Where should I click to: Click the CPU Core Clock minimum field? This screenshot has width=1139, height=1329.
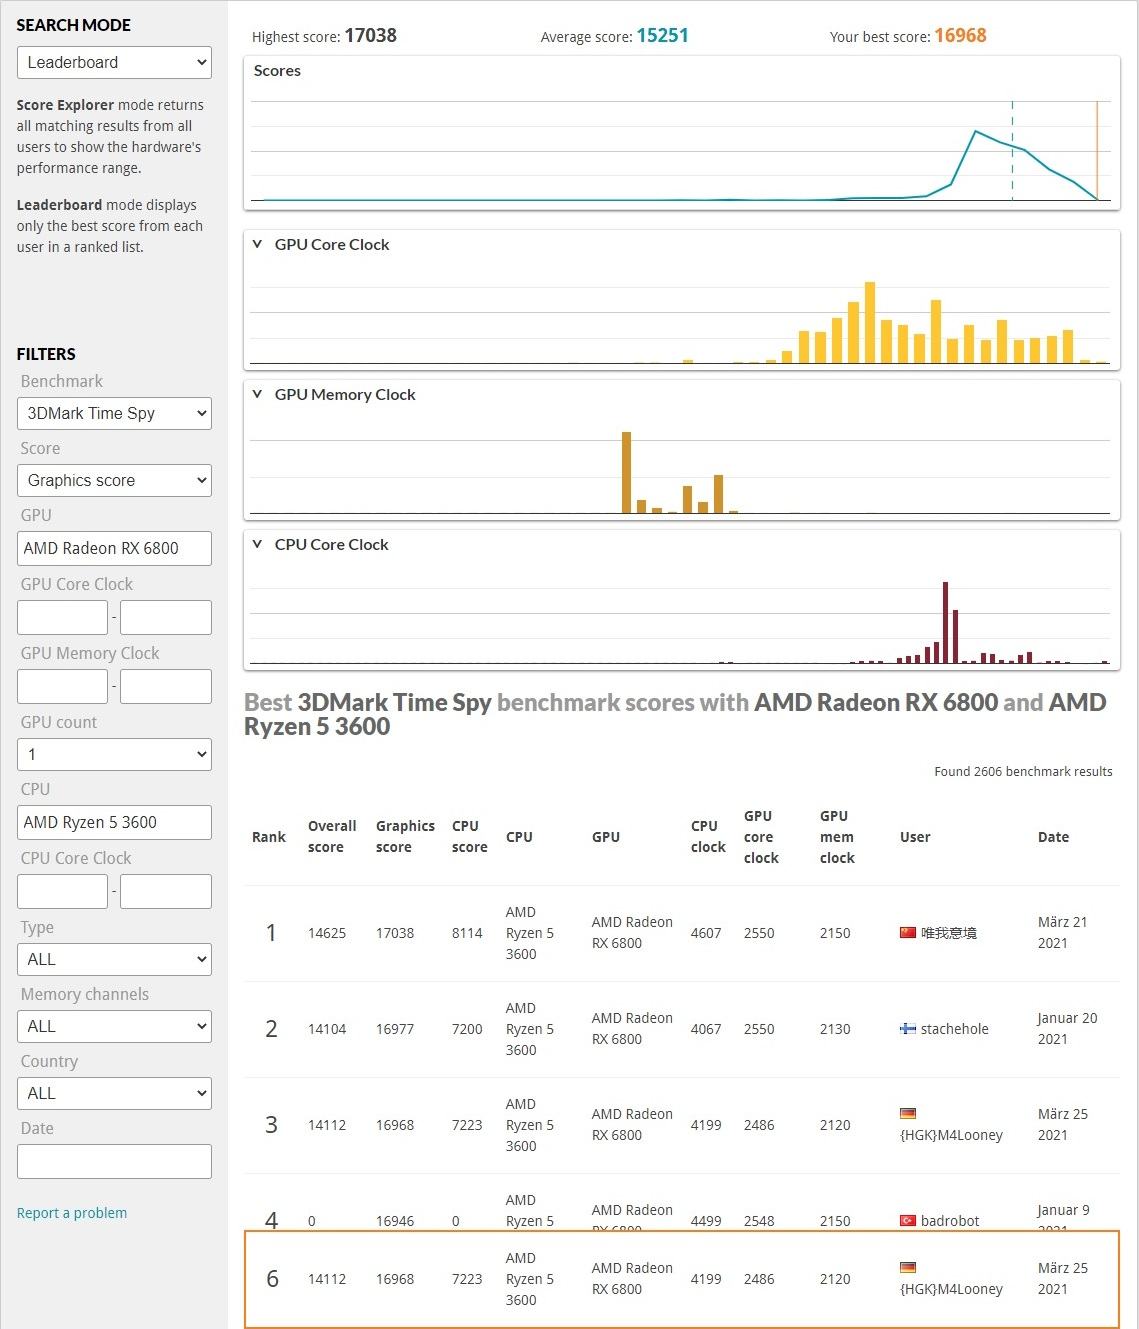pyautogui.click(x=62, y=891)
